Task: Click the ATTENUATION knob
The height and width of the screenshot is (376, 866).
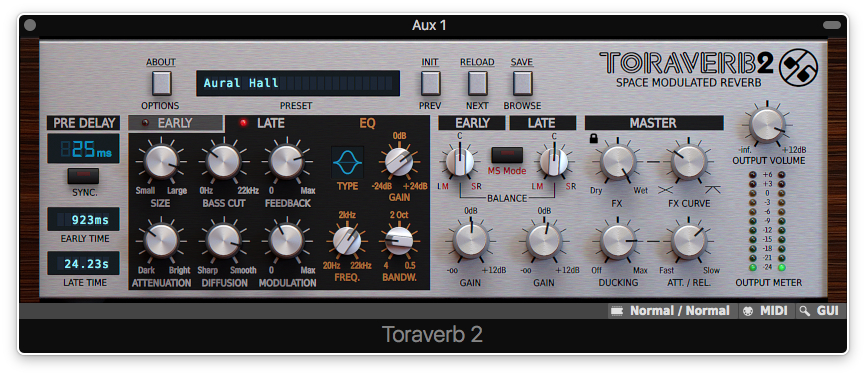Action: tap(161, 241)
